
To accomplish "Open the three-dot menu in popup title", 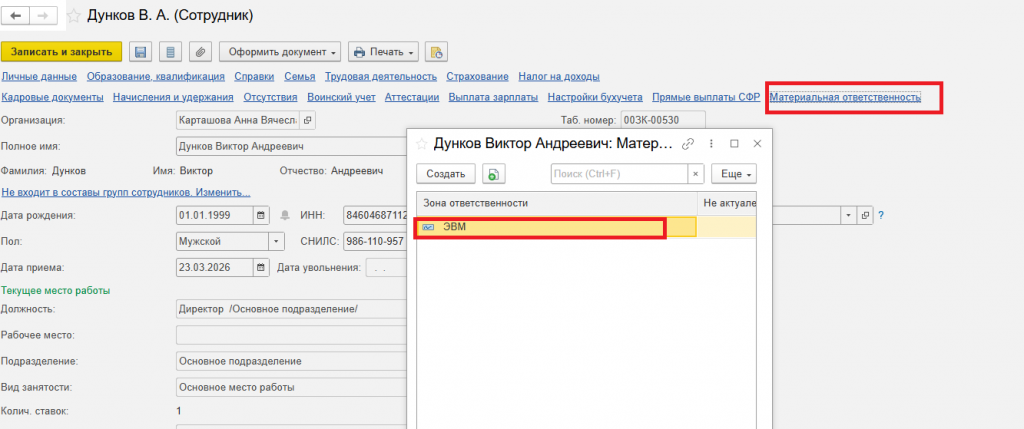I will coord(711,144).
